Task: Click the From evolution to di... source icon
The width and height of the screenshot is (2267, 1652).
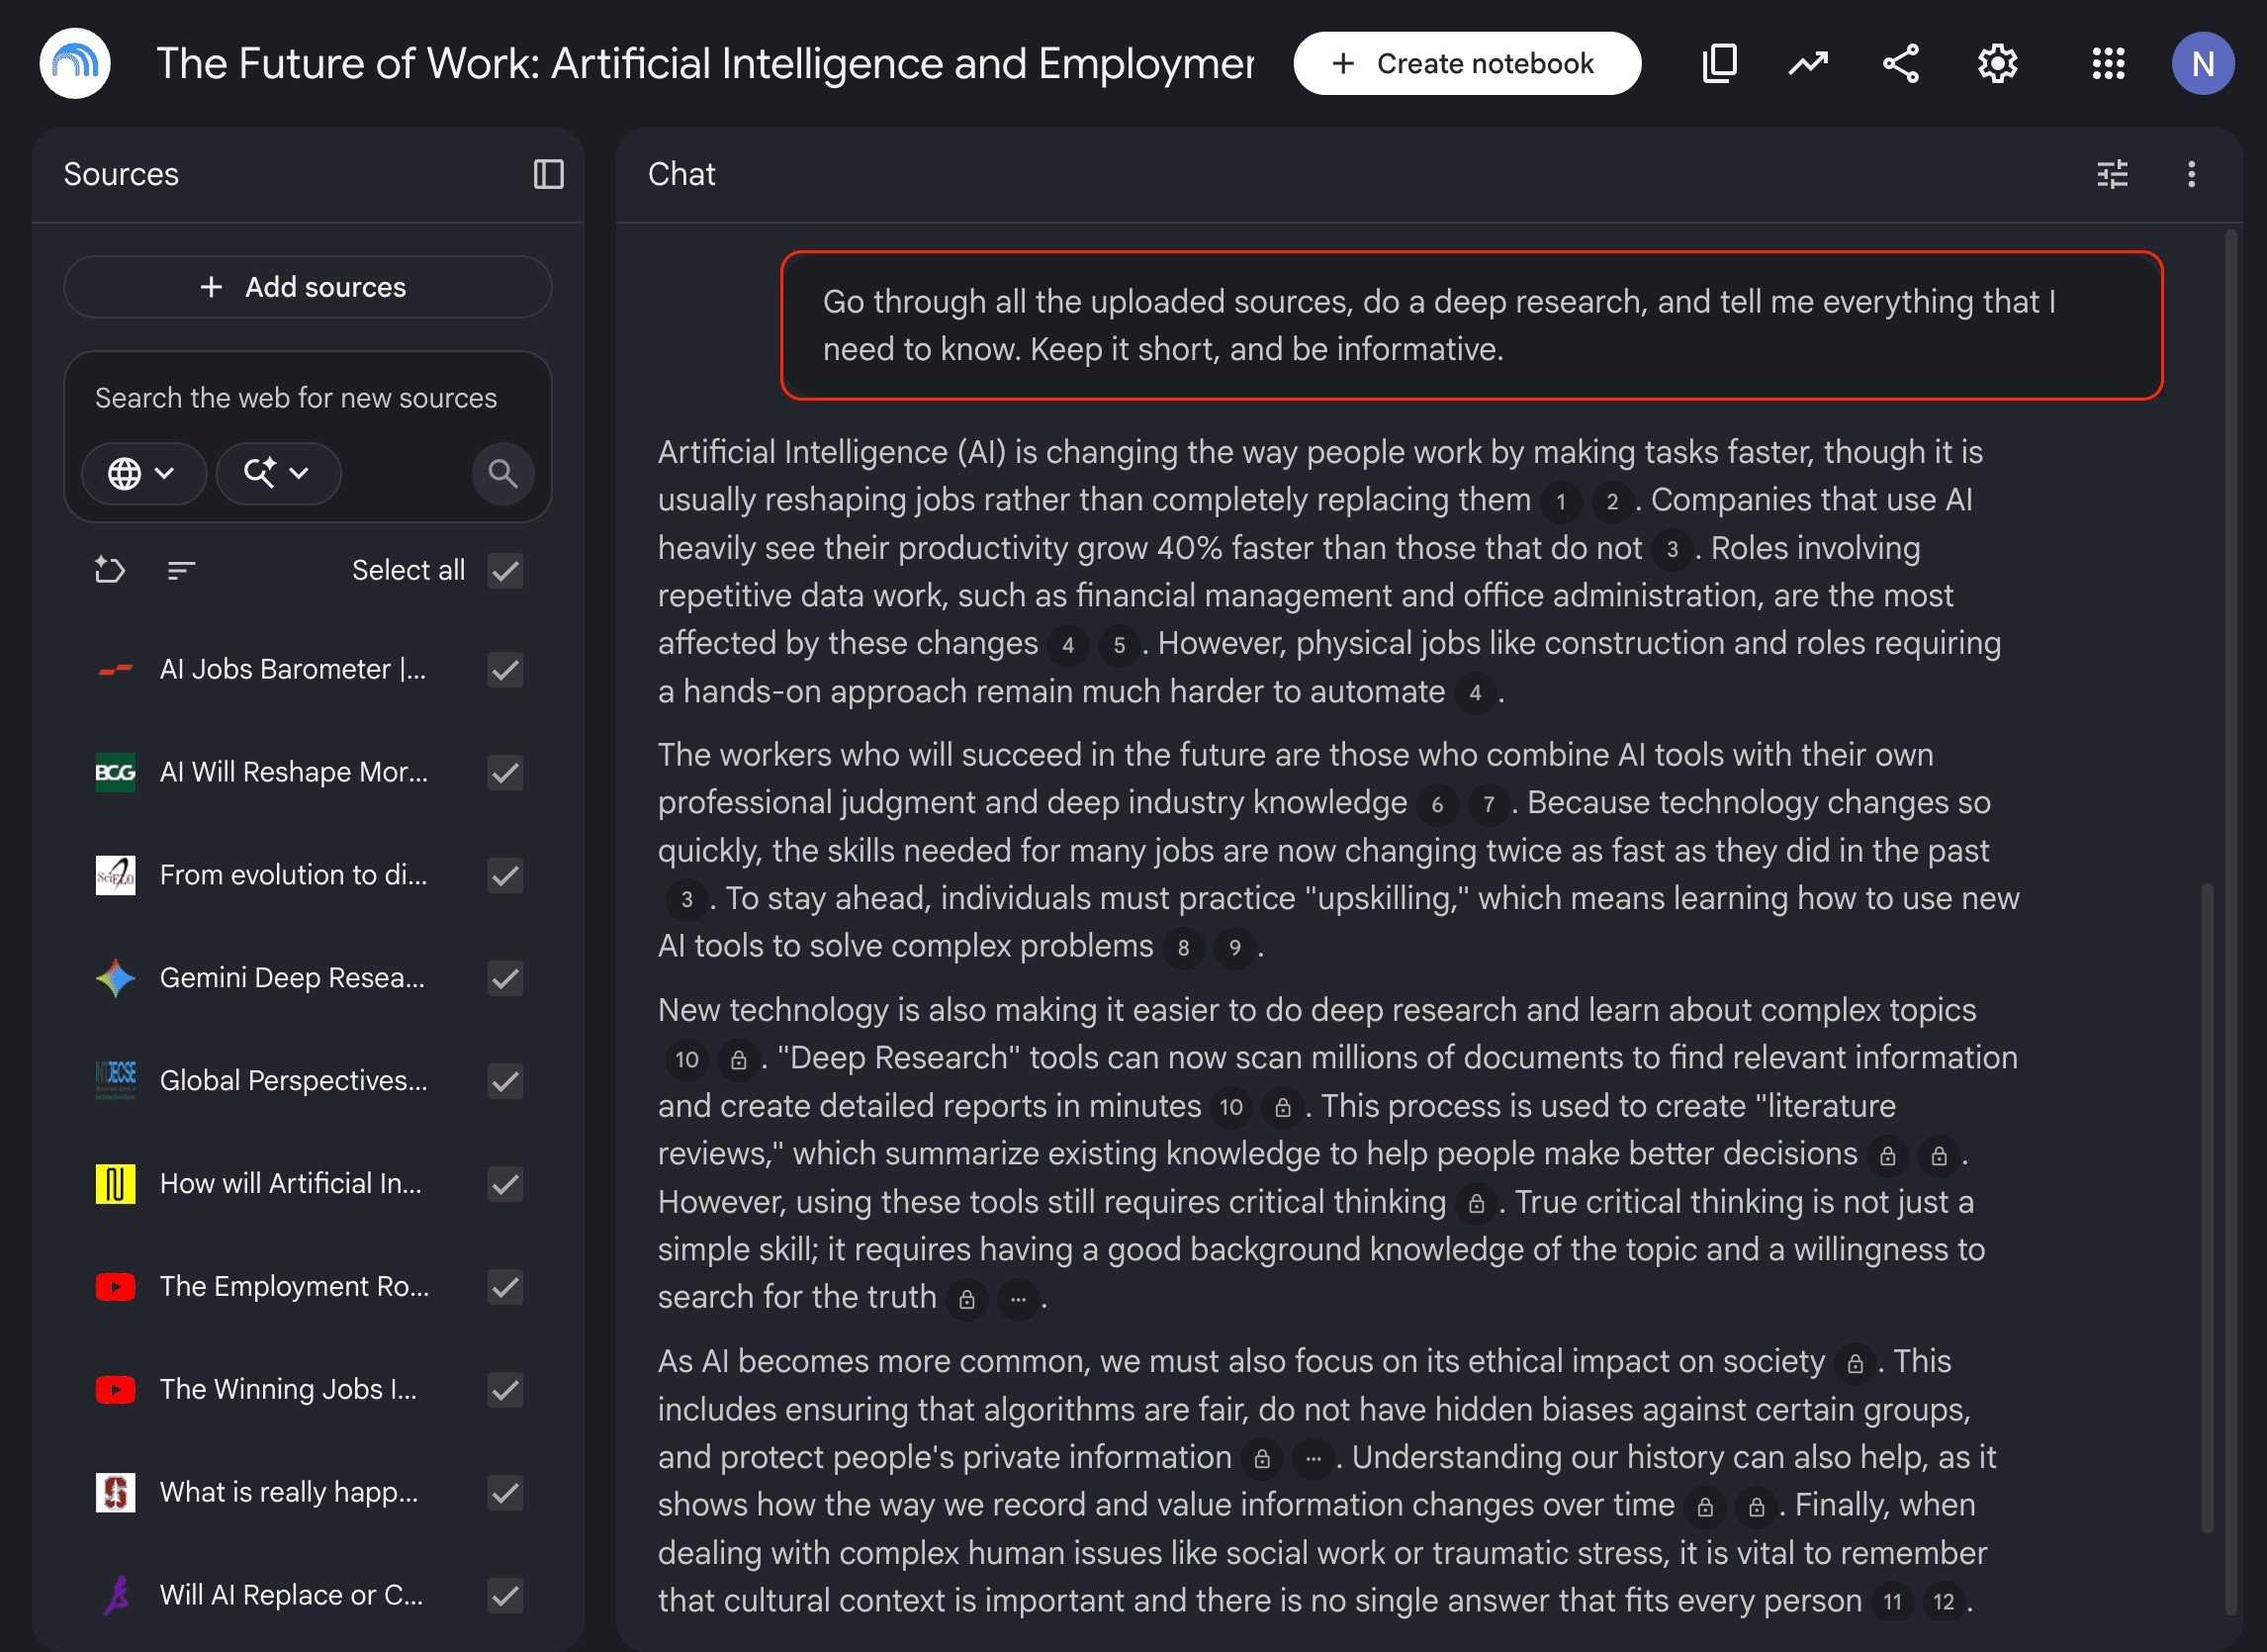Action: click(115, 875)
